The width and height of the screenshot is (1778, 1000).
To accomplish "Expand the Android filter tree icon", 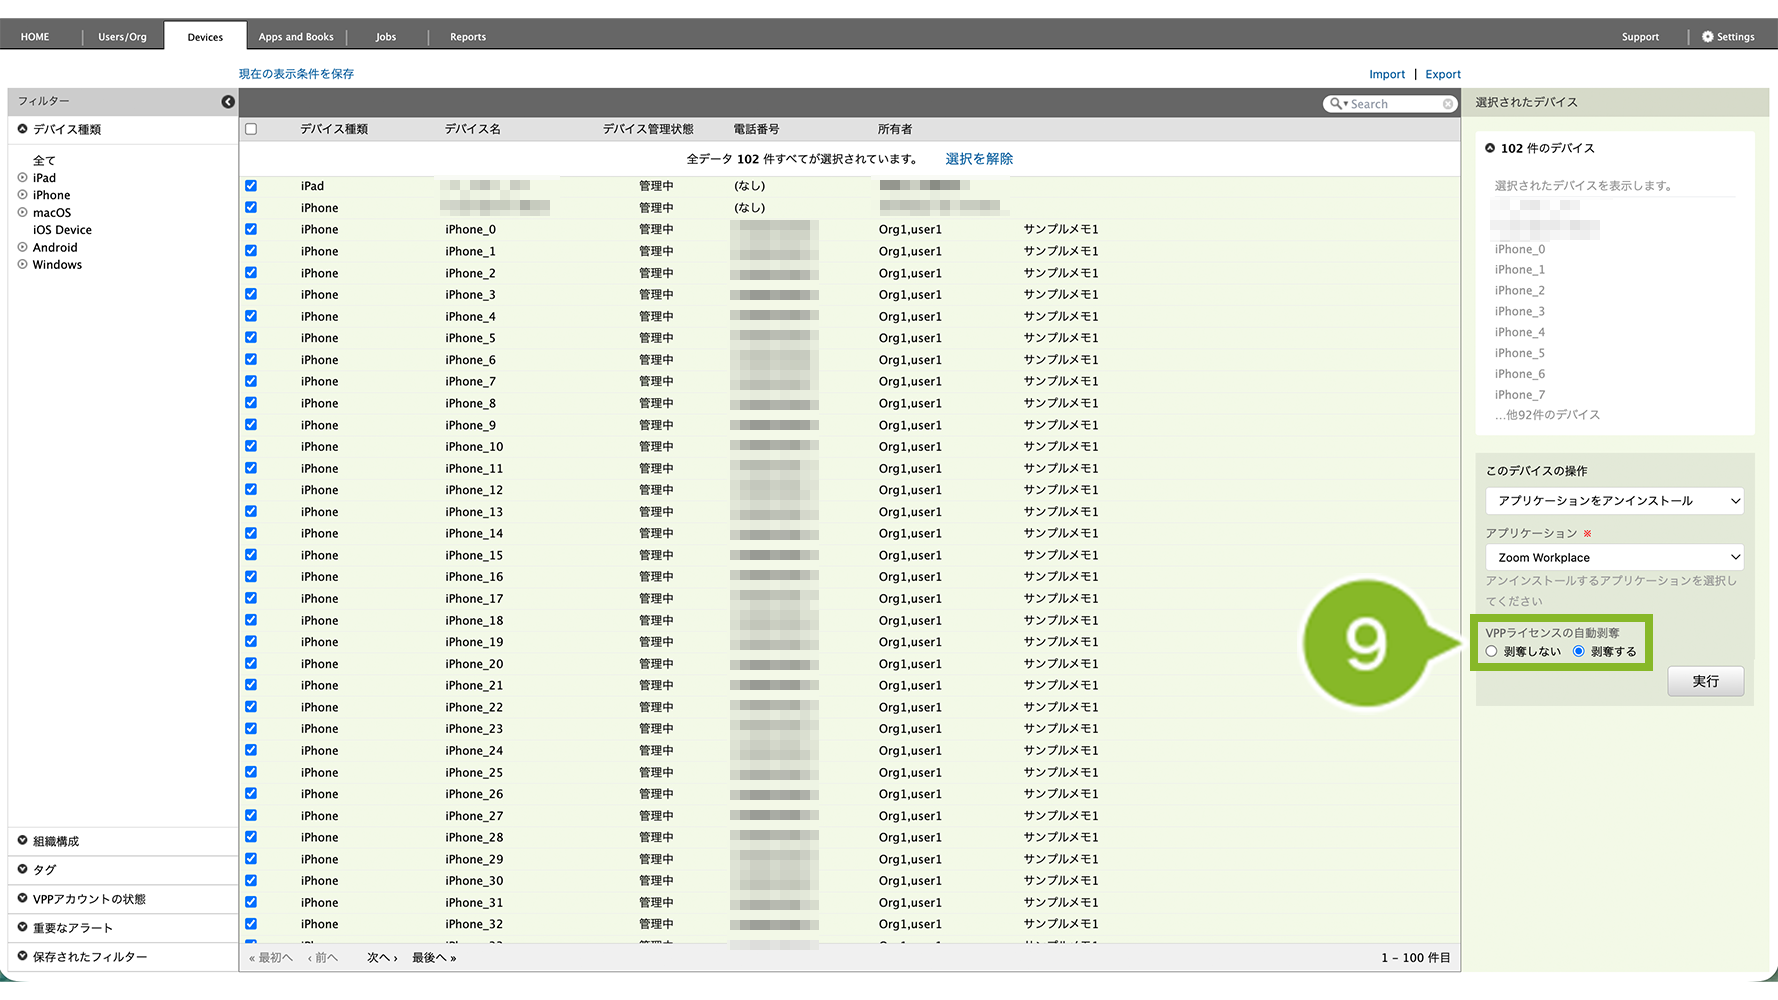I will [x=22, y=247].
